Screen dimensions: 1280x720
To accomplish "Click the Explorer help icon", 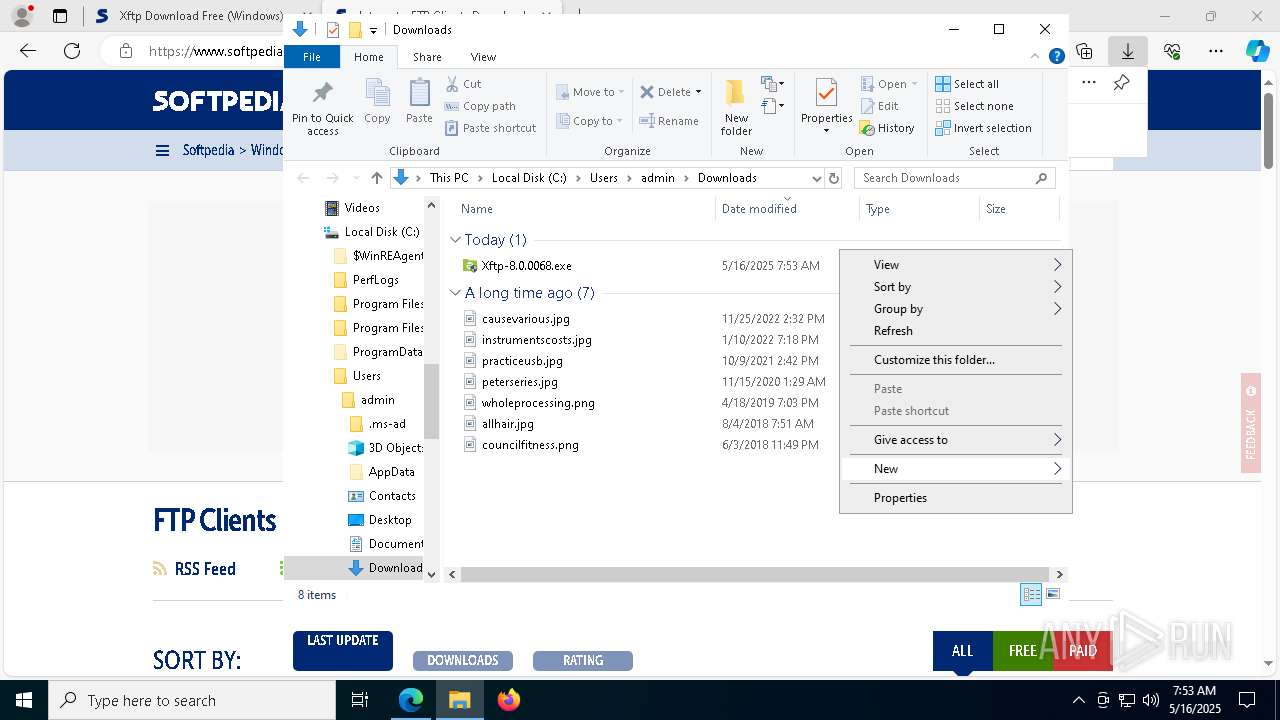I will point(1056,57).
